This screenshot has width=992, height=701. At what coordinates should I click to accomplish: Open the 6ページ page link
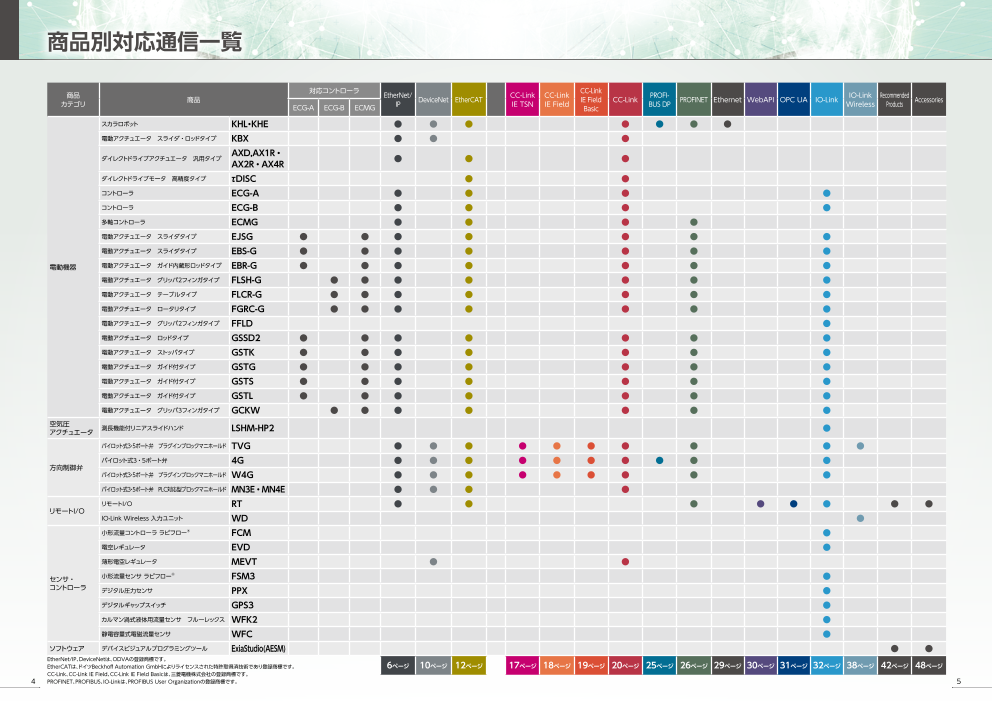[397, 665]
